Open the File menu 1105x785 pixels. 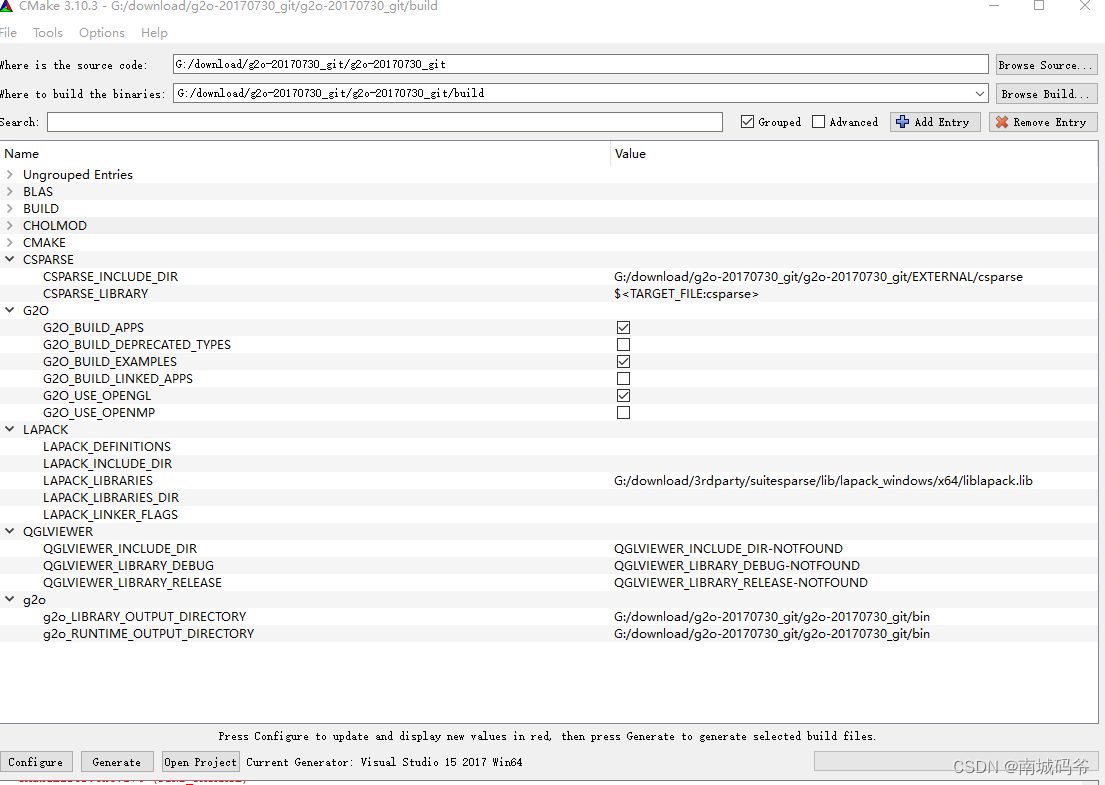click(8, 32)
